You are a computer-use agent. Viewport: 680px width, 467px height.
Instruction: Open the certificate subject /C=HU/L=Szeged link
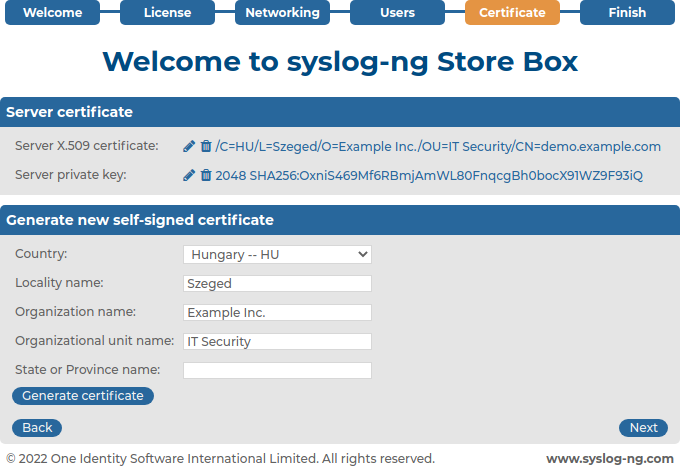438,147
